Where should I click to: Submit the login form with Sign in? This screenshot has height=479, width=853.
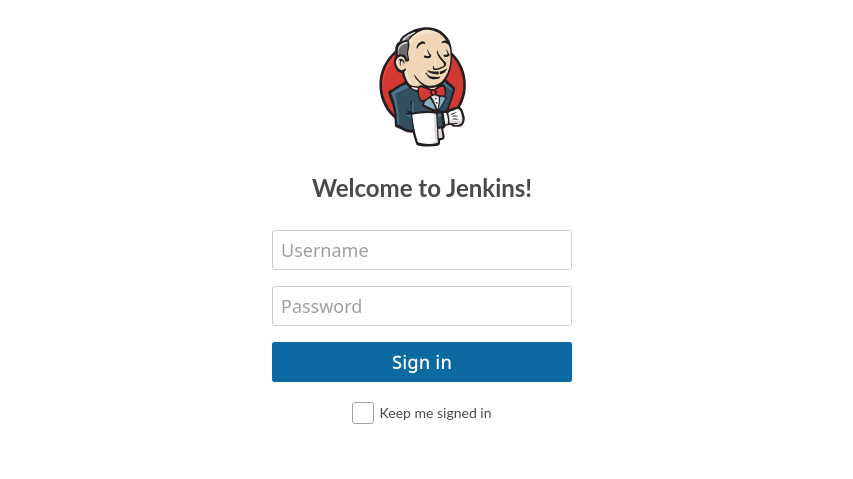tap(422, 362)
